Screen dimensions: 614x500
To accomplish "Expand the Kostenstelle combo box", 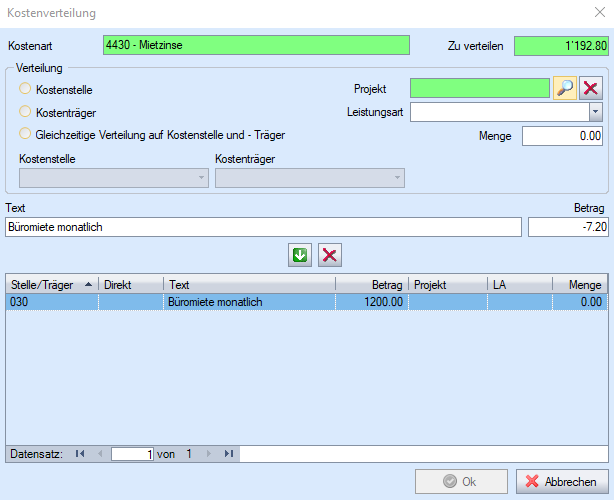I will [x=202, y=177].
